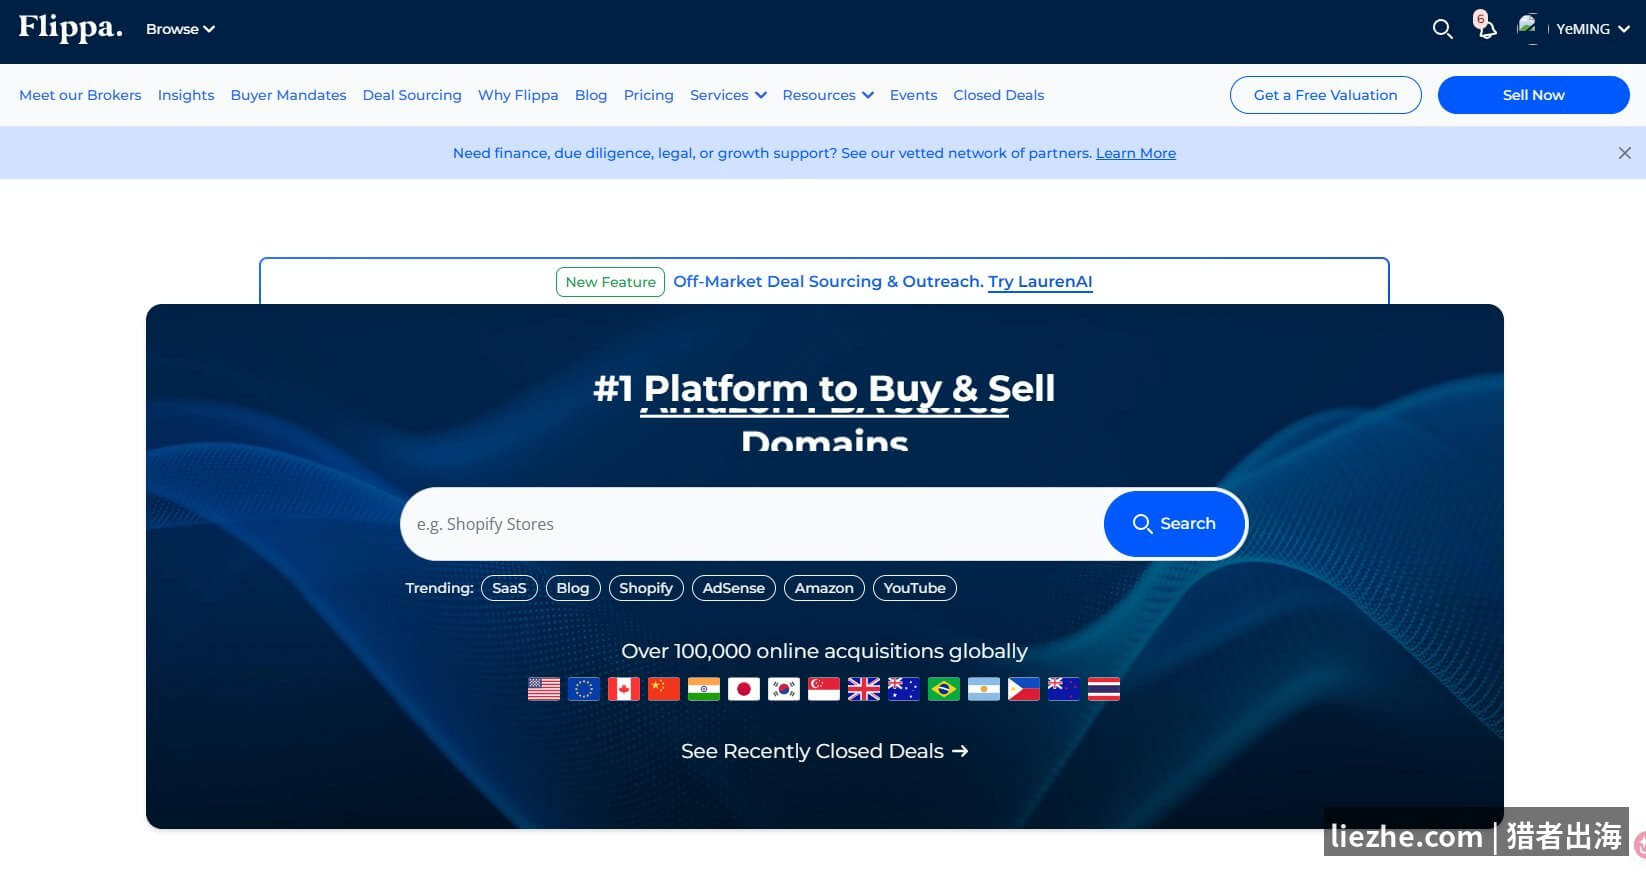1646x876 pixels.
Task: Select the Brazil flag
Action: tap(944, 689)
